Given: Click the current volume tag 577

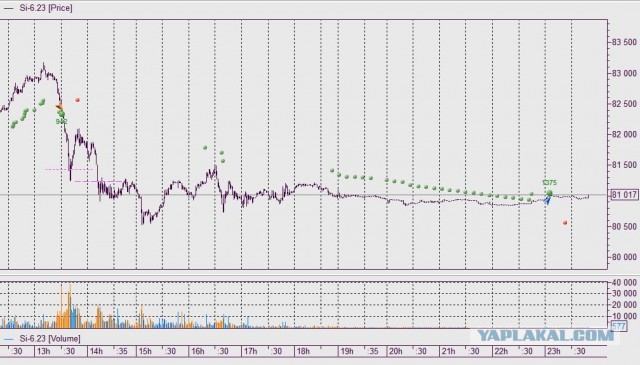Looking at the screenshot, I should click(618, 326).
